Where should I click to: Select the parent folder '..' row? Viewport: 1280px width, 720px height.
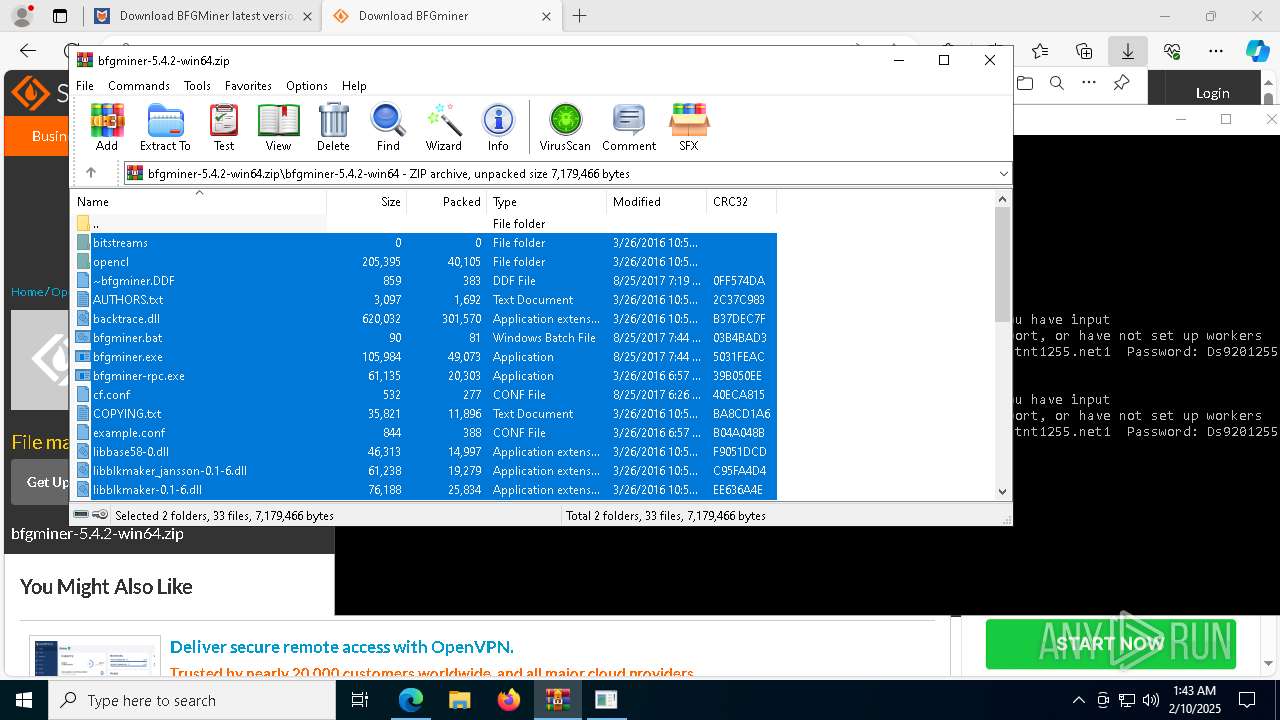425,224
